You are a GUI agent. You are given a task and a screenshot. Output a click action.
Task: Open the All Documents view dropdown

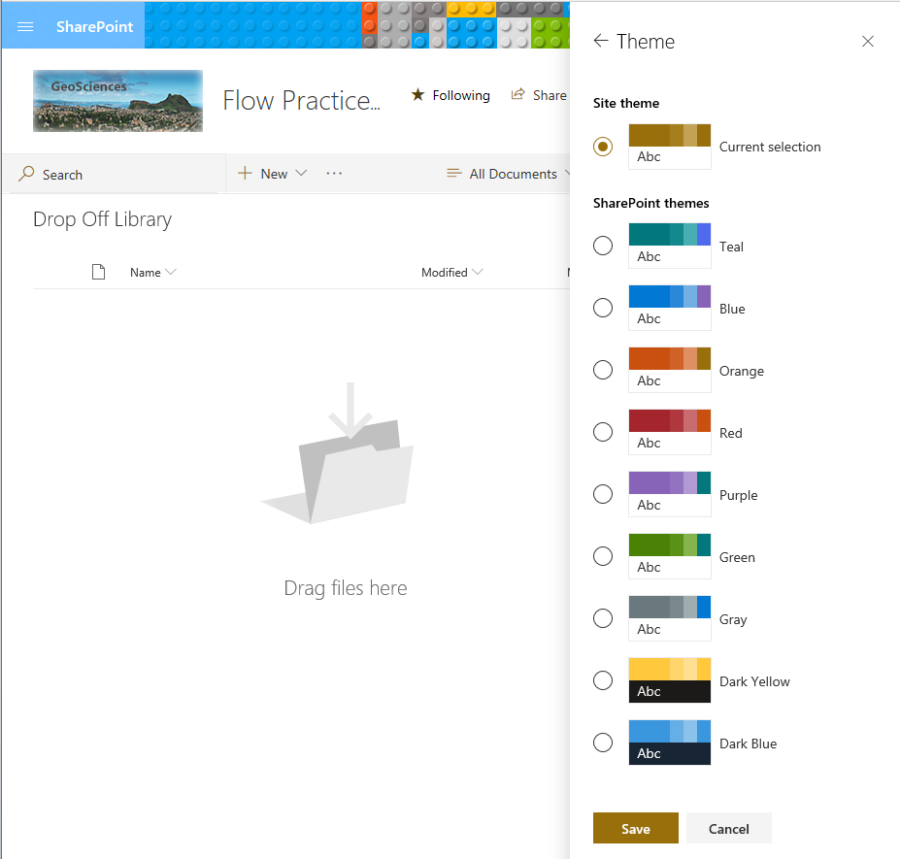(x=568, y=173)
